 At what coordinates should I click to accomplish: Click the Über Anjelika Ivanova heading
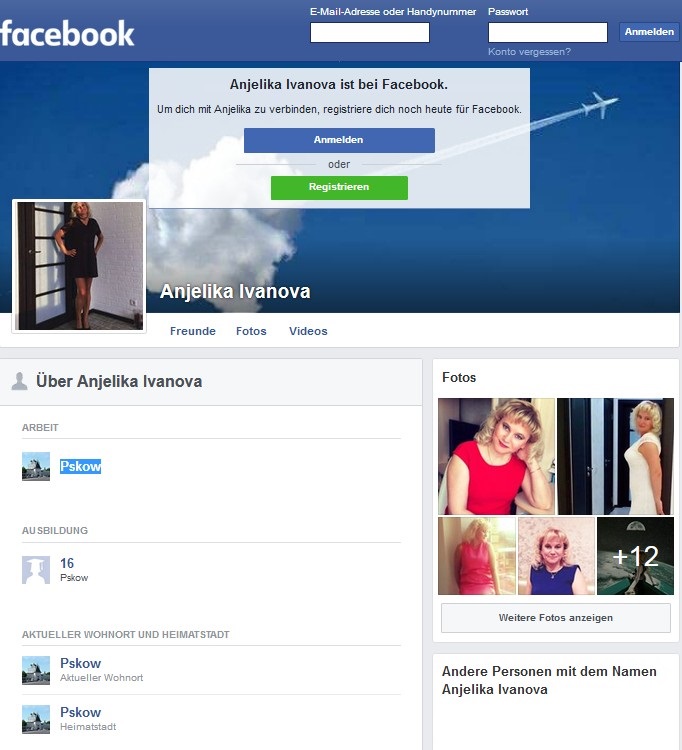click(119, 381)
